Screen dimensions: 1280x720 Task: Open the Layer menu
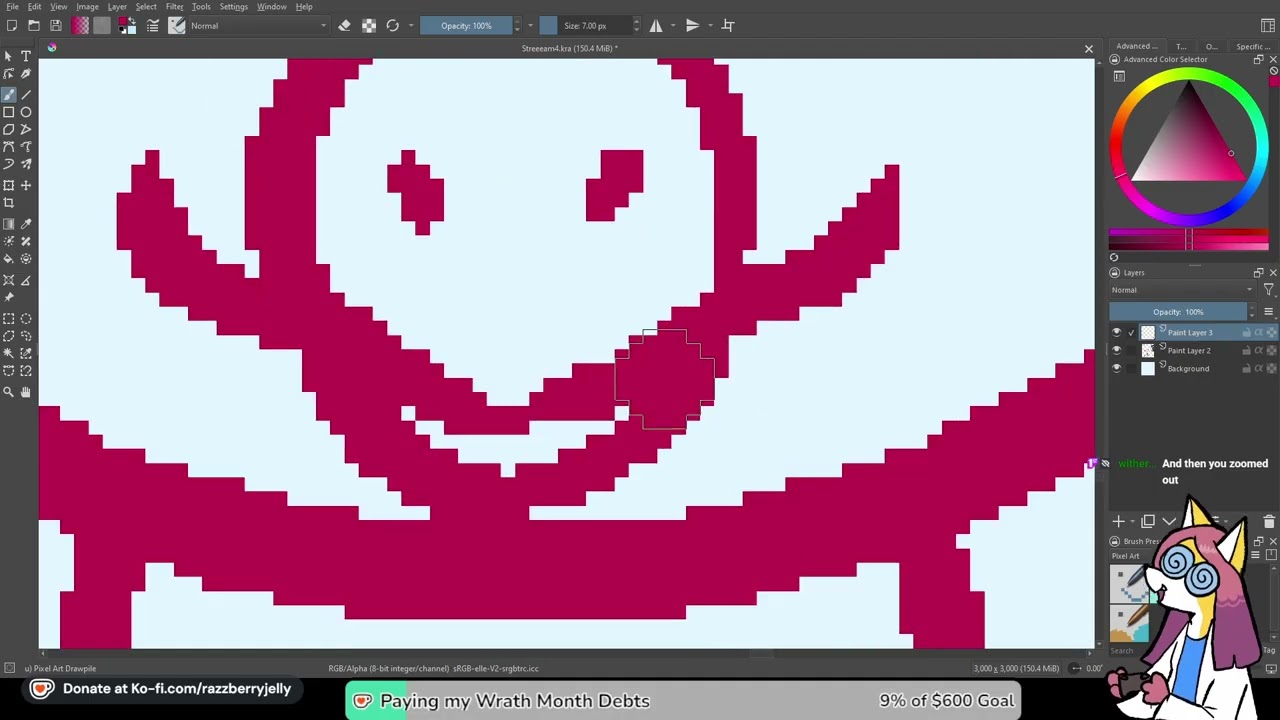(117, 7)
